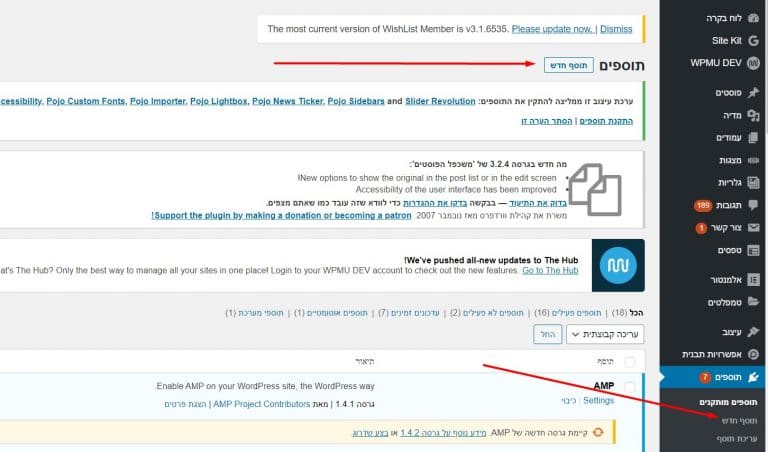768x452 pixels.
Task: Click the כיבוי deactivate link for AMP
Action: [x=569, y=401]
